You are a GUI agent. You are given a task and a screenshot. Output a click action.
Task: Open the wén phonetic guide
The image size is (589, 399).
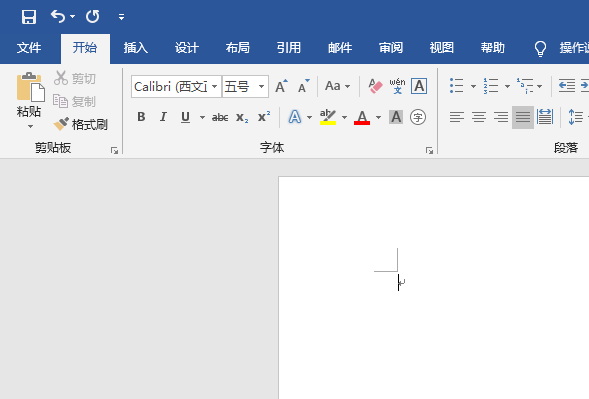(397, 86)
